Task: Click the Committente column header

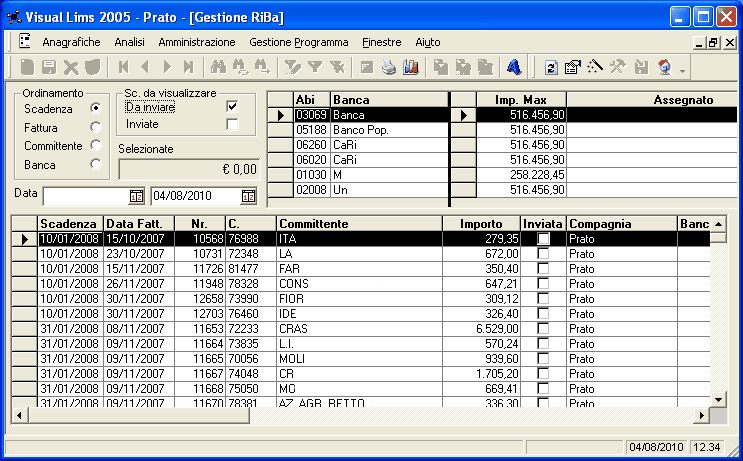Action: (359, 224)
